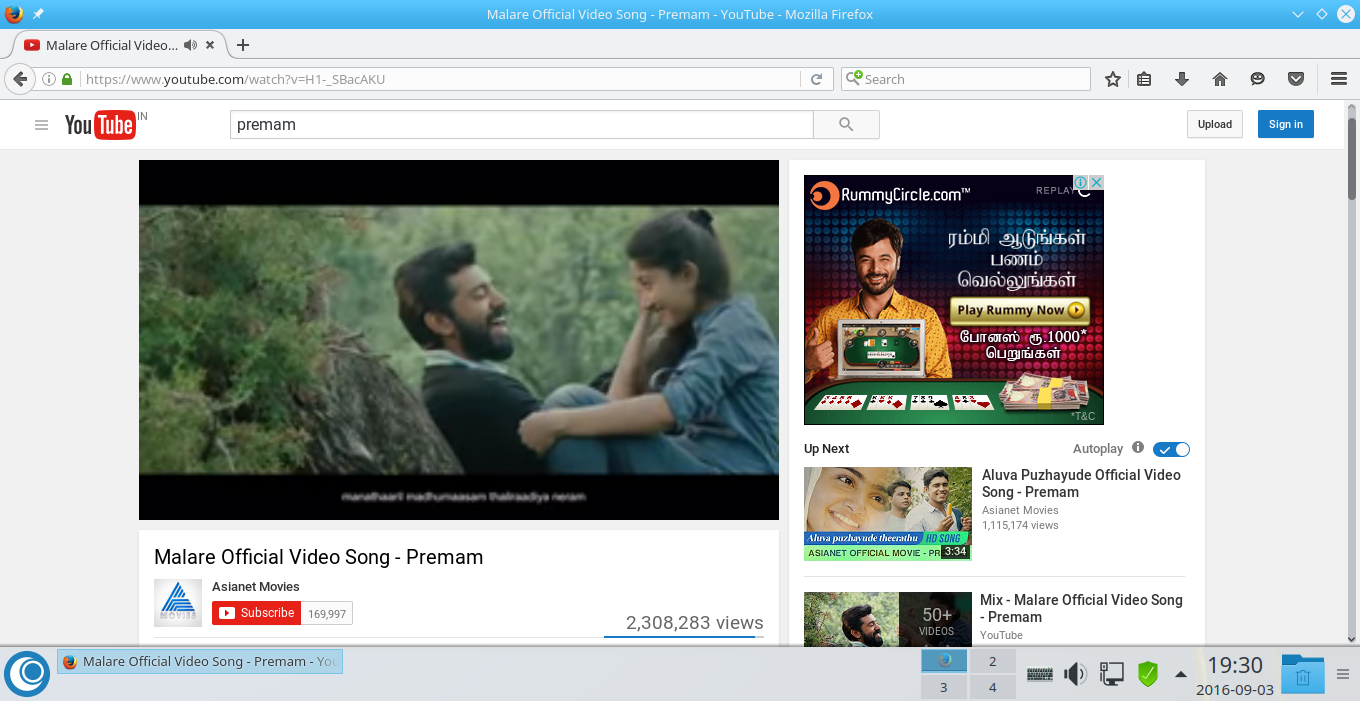This screenshot has height=701, width=1360.
Task: Open the chat bubble toolbar icon
Action: click(x=1257, y=79)
